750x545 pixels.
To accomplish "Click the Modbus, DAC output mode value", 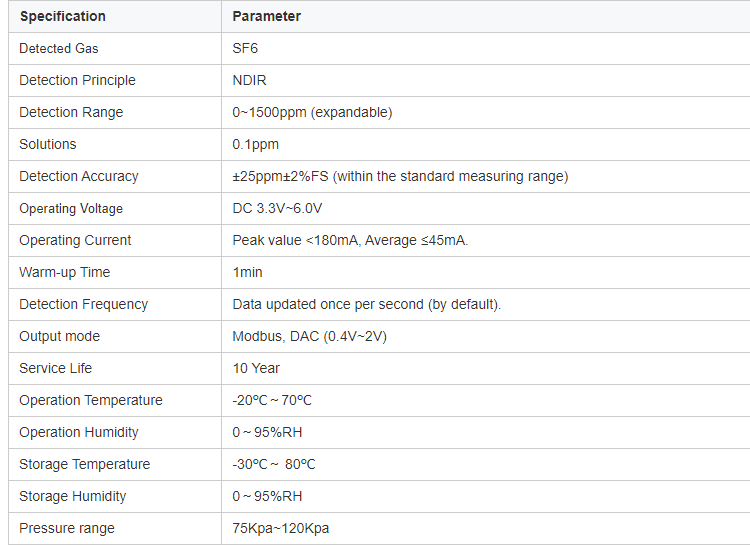I will click(x=309, y=336).
